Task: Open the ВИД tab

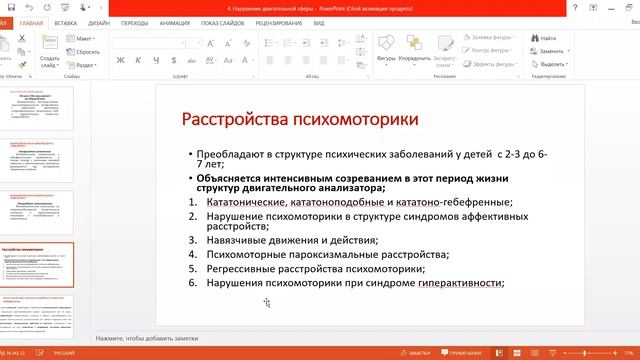Action: tap(319, 23)
